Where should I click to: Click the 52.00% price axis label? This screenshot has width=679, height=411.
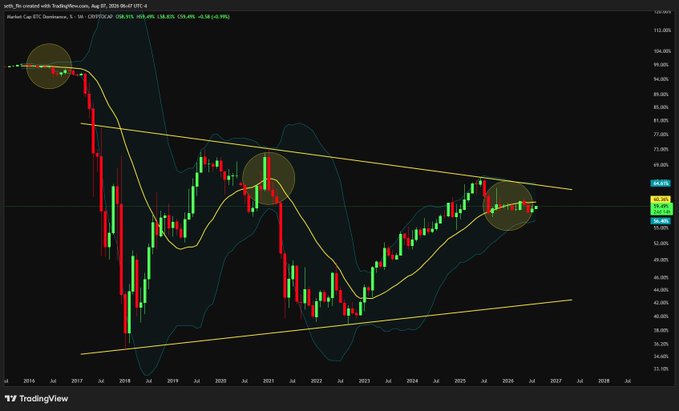[x=663, y=243]
